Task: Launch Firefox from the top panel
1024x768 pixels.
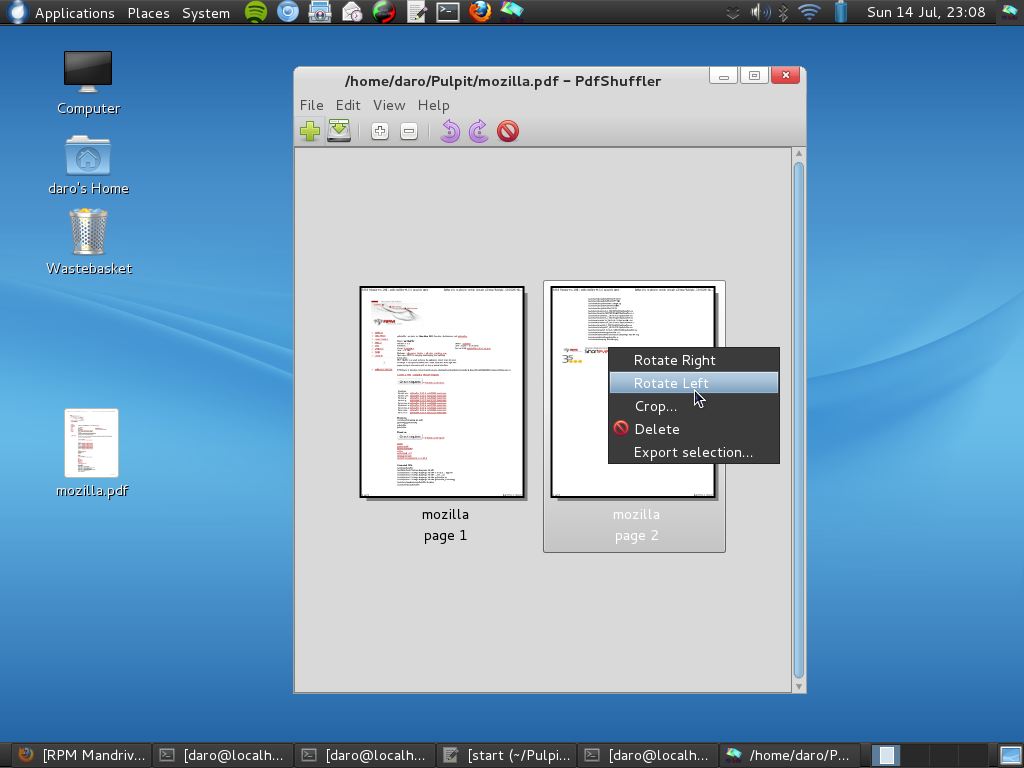Action: pyautogui.click(x=481, y=13)
